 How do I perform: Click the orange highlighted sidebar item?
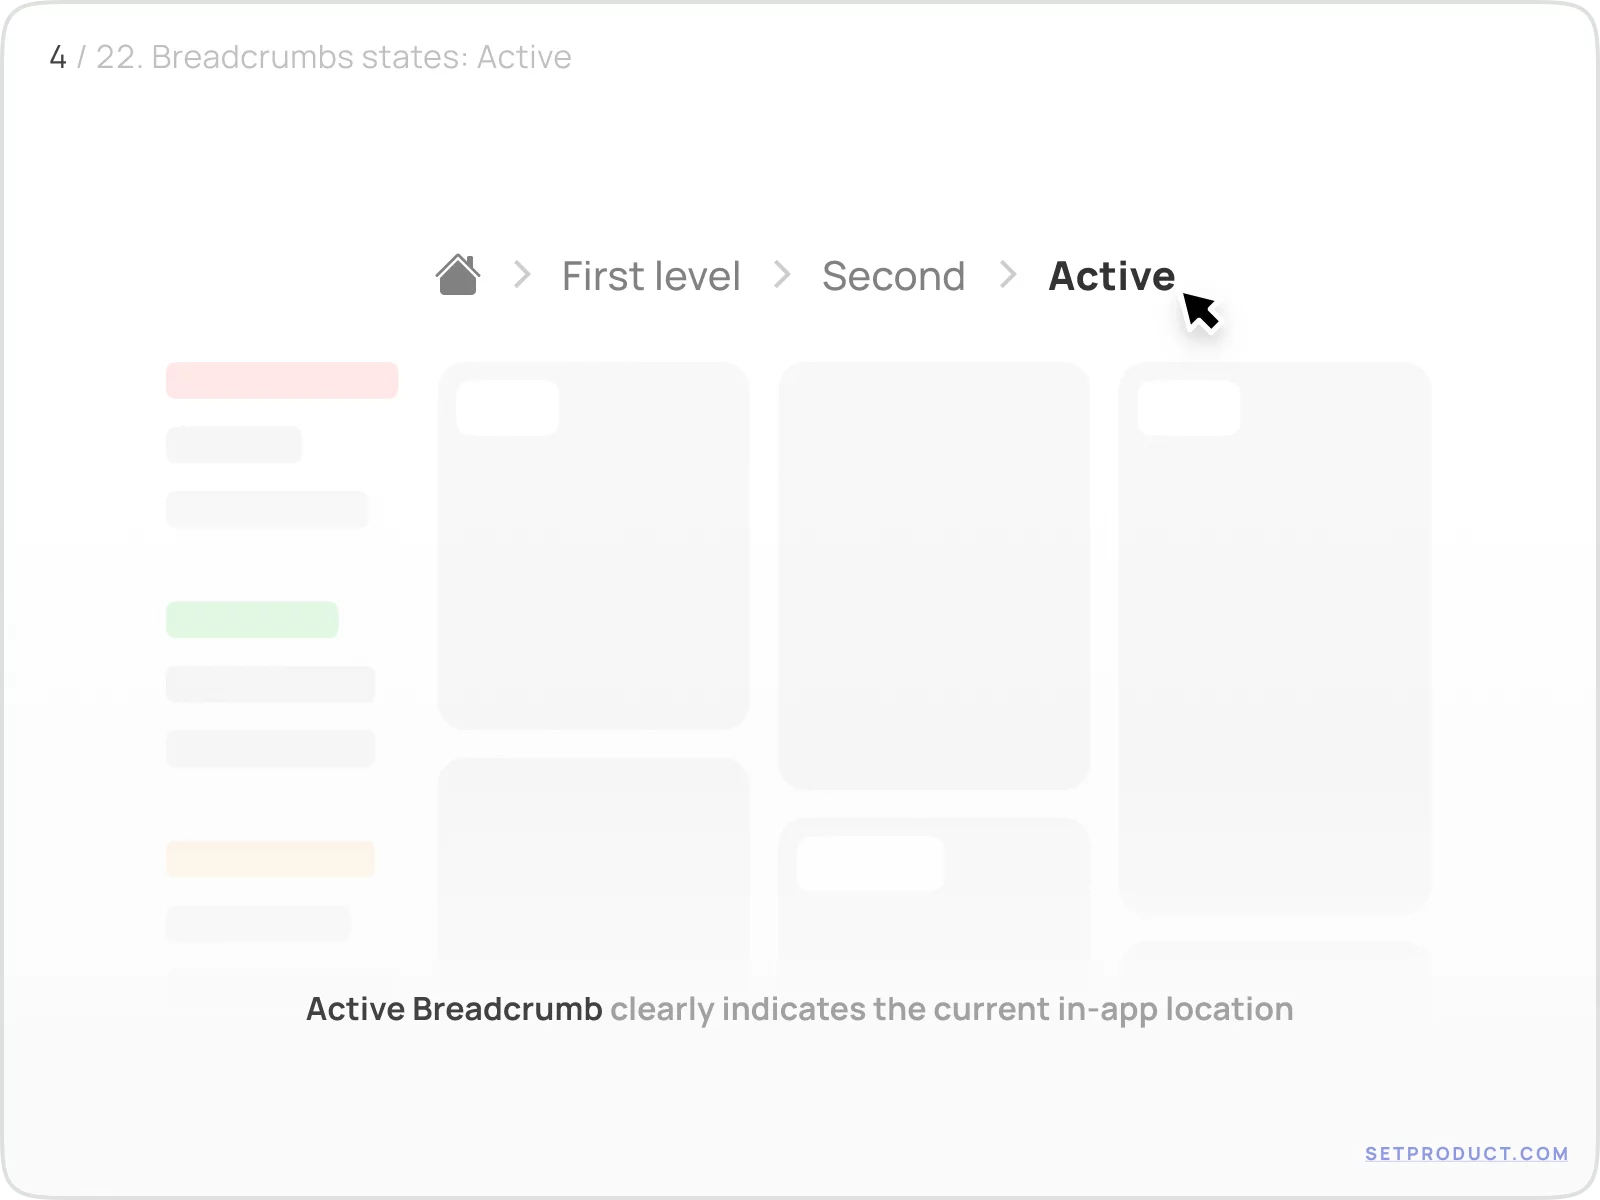270,859
